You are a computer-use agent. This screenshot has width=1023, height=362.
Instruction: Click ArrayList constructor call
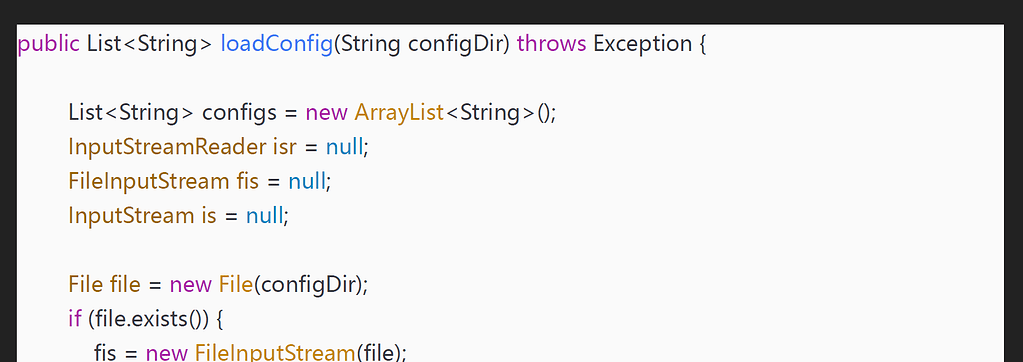coord(399,113)
